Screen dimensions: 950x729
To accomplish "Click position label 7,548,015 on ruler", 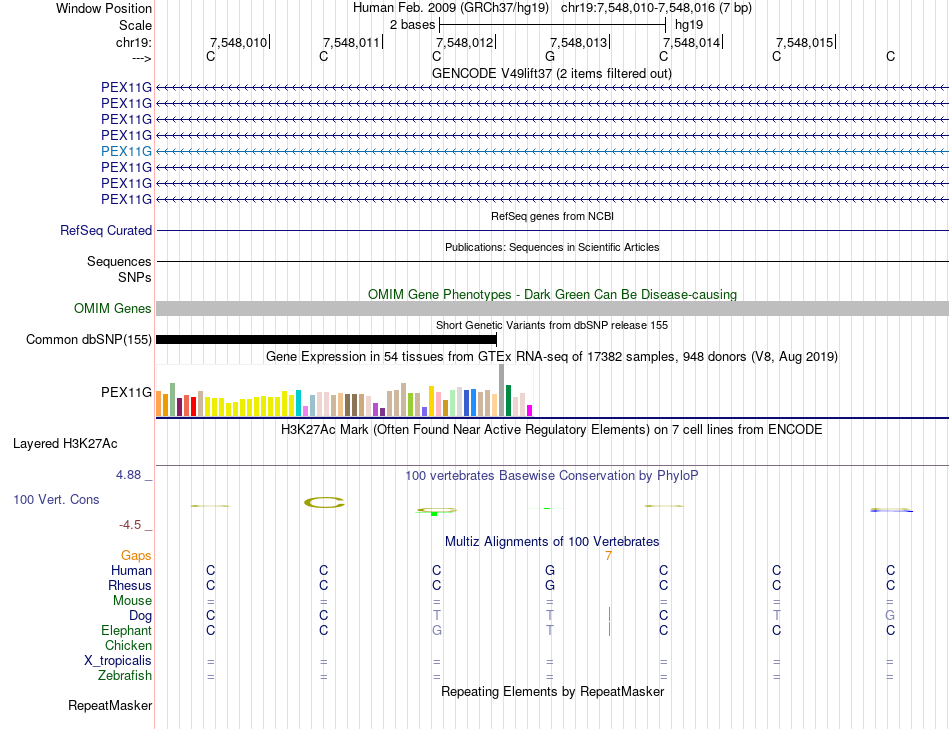I will 805,42.
